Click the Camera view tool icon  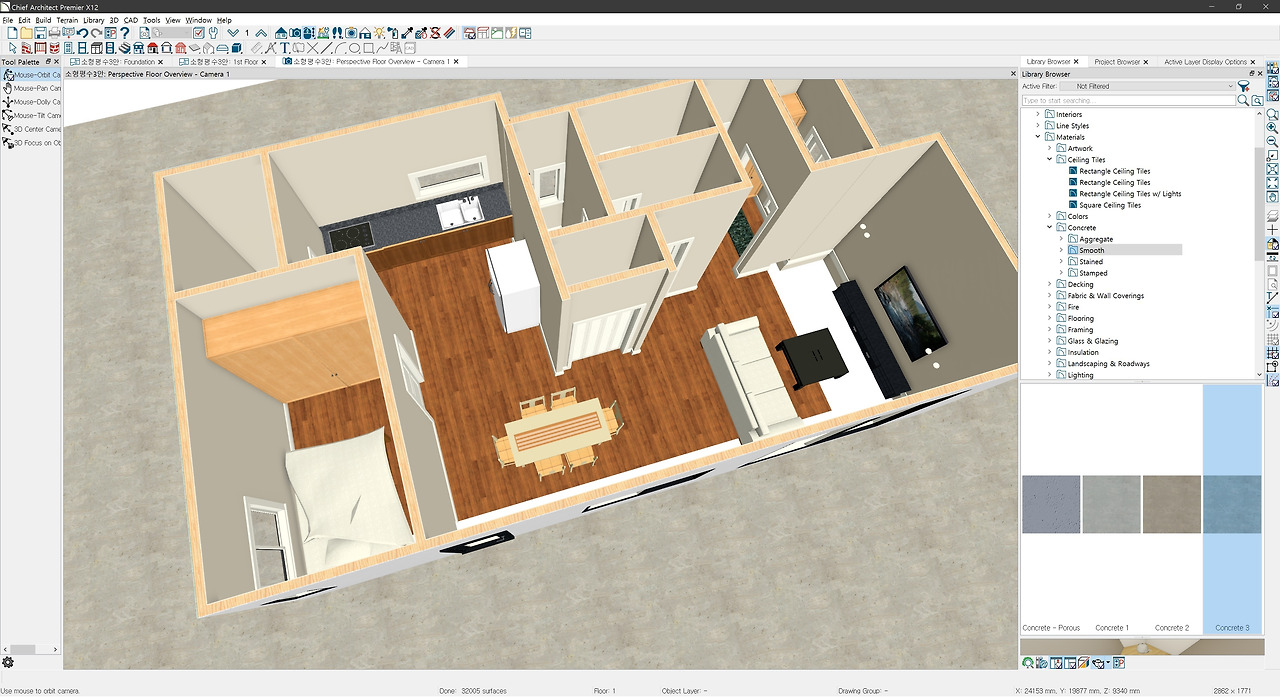295,33
